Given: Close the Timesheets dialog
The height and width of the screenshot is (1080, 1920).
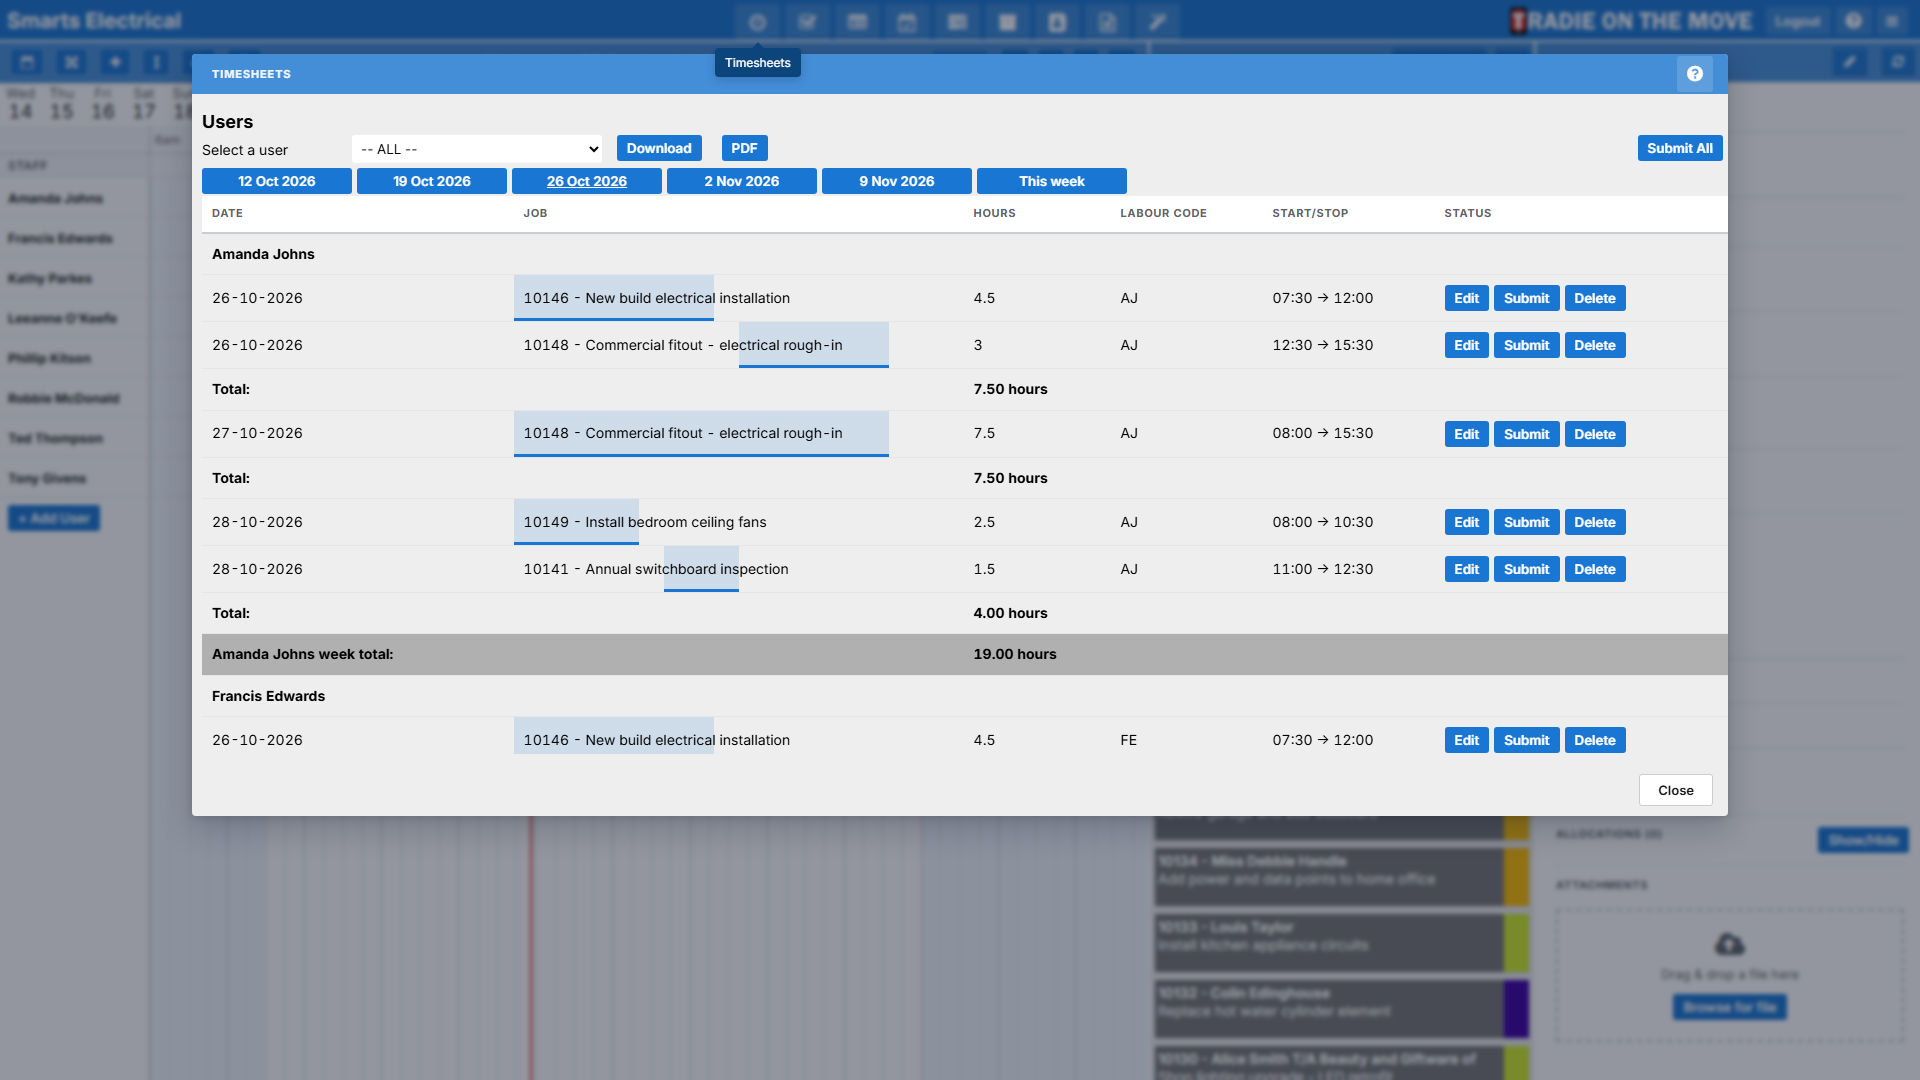Looking at the screenshot, I should (1676, 790).
